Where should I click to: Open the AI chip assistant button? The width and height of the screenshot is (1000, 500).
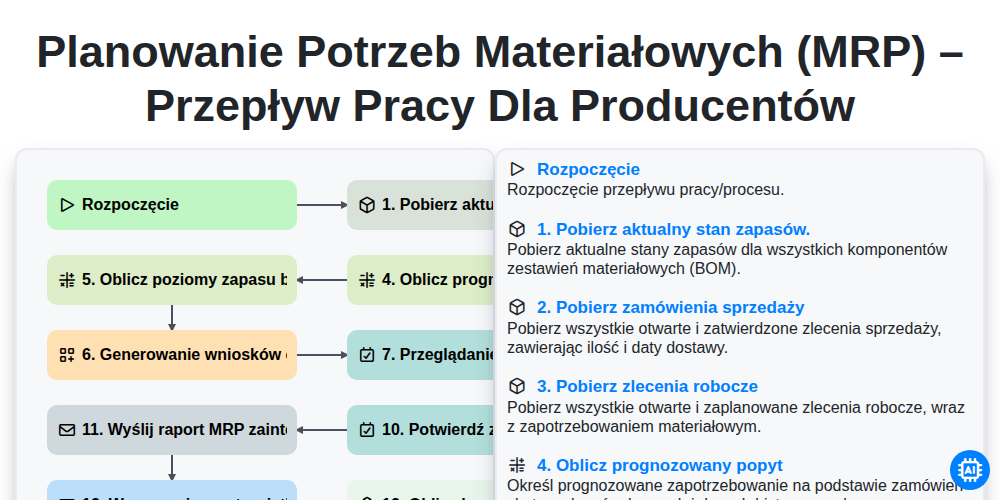point(969,470)
